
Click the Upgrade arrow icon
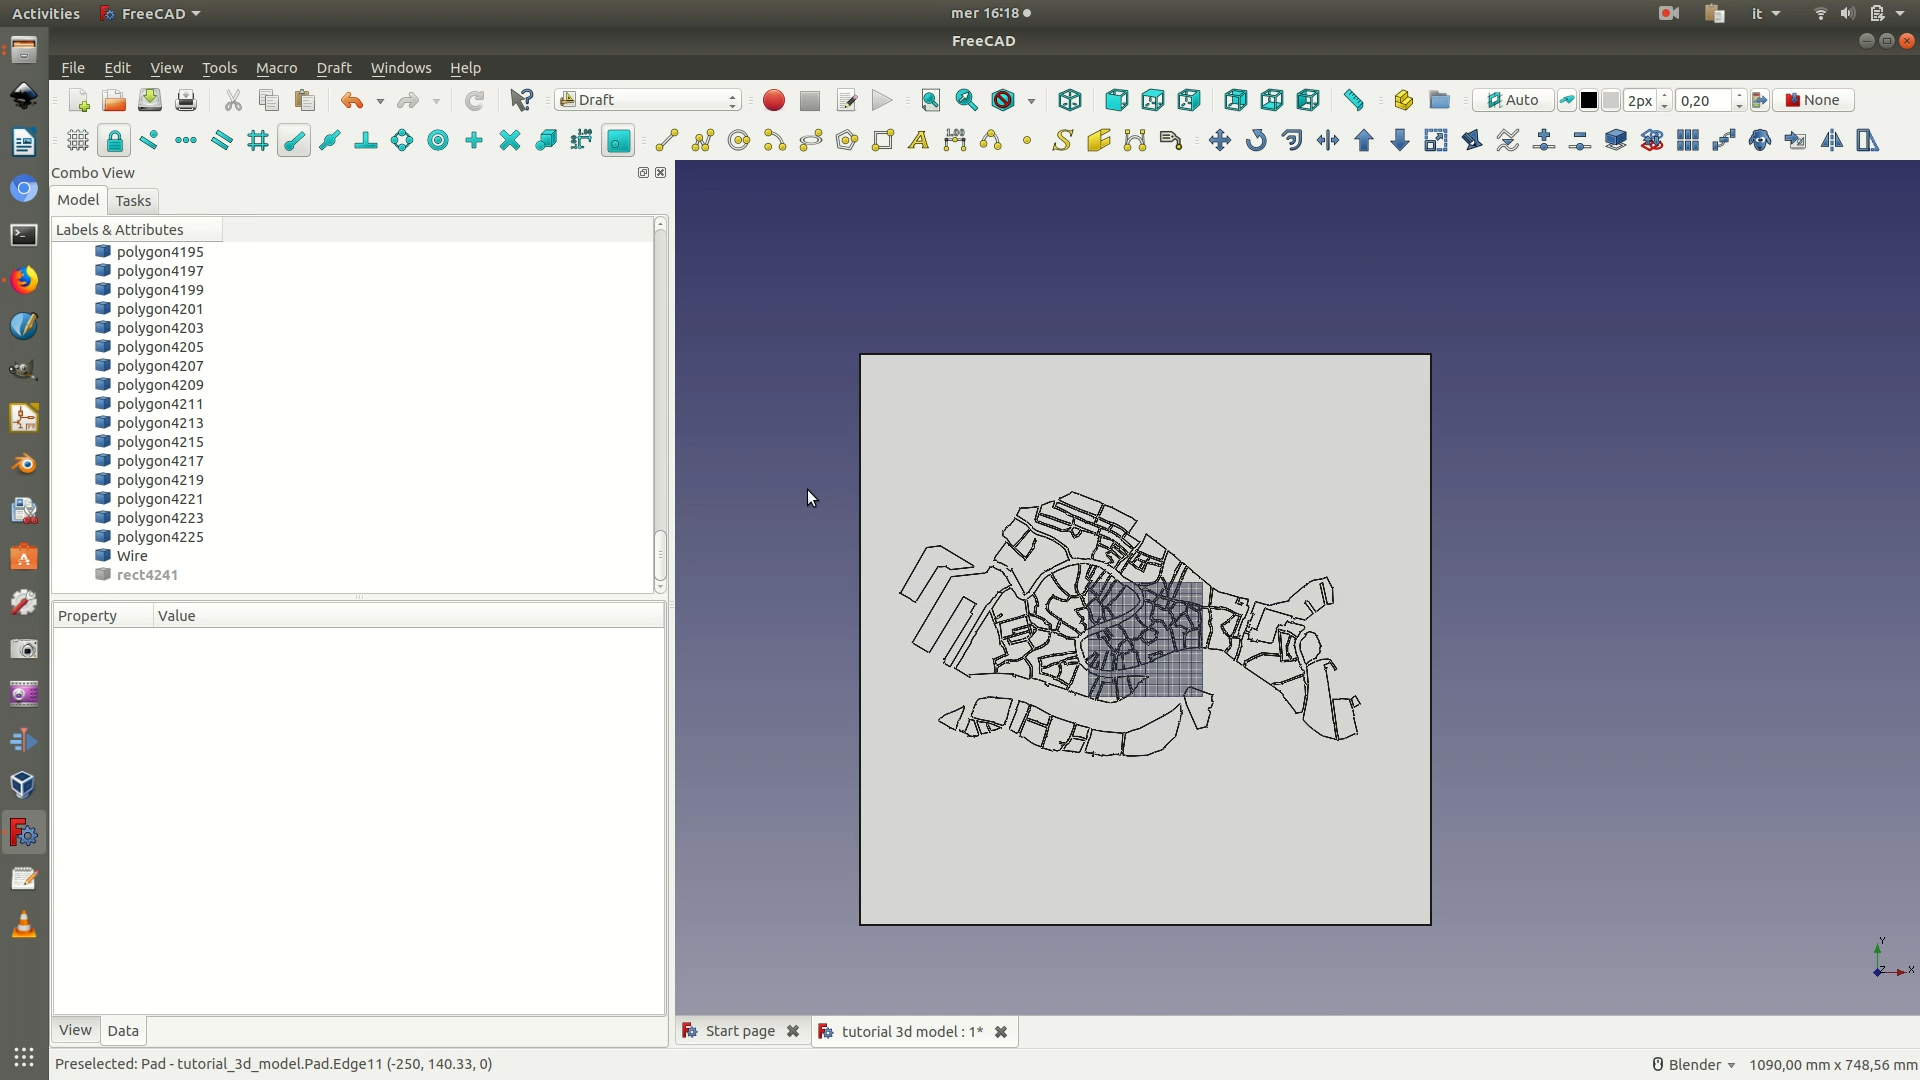1364,141
